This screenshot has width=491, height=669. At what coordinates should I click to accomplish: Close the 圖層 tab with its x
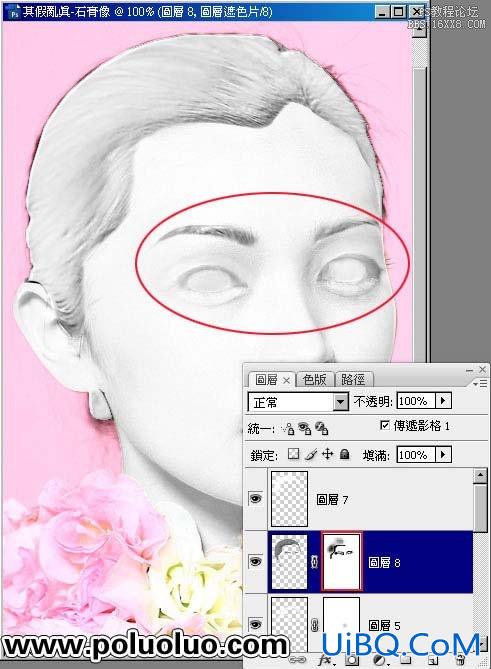click(287, 380)
